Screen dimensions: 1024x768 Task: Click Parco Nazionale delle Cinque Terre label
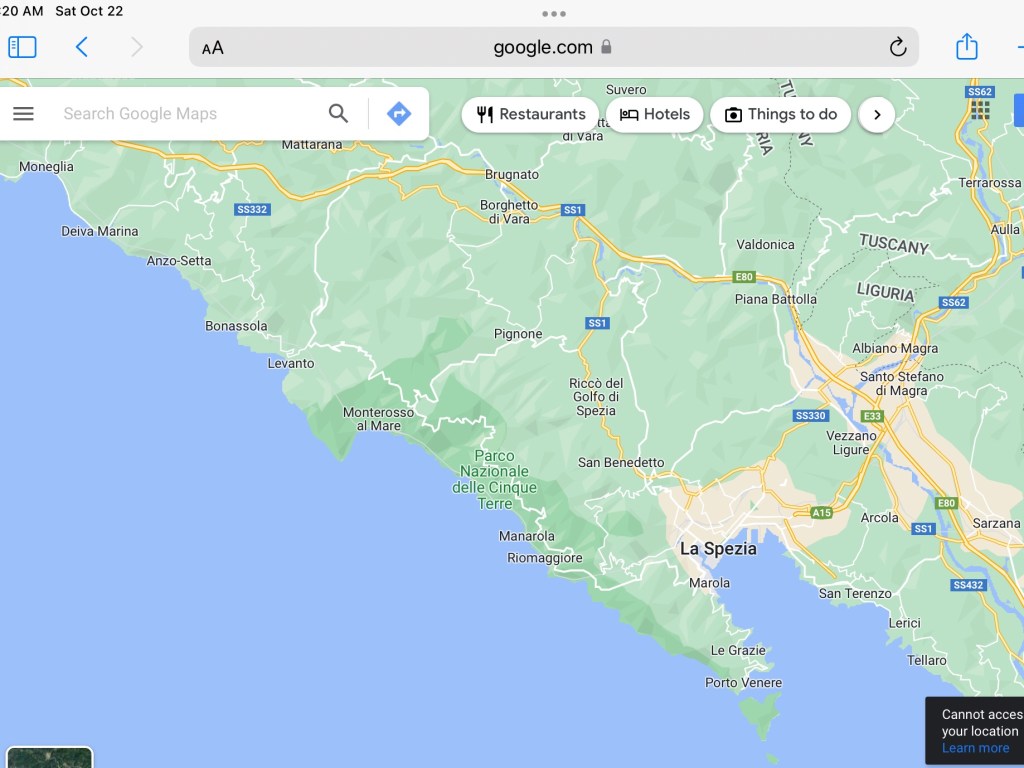tap(495, 480)
